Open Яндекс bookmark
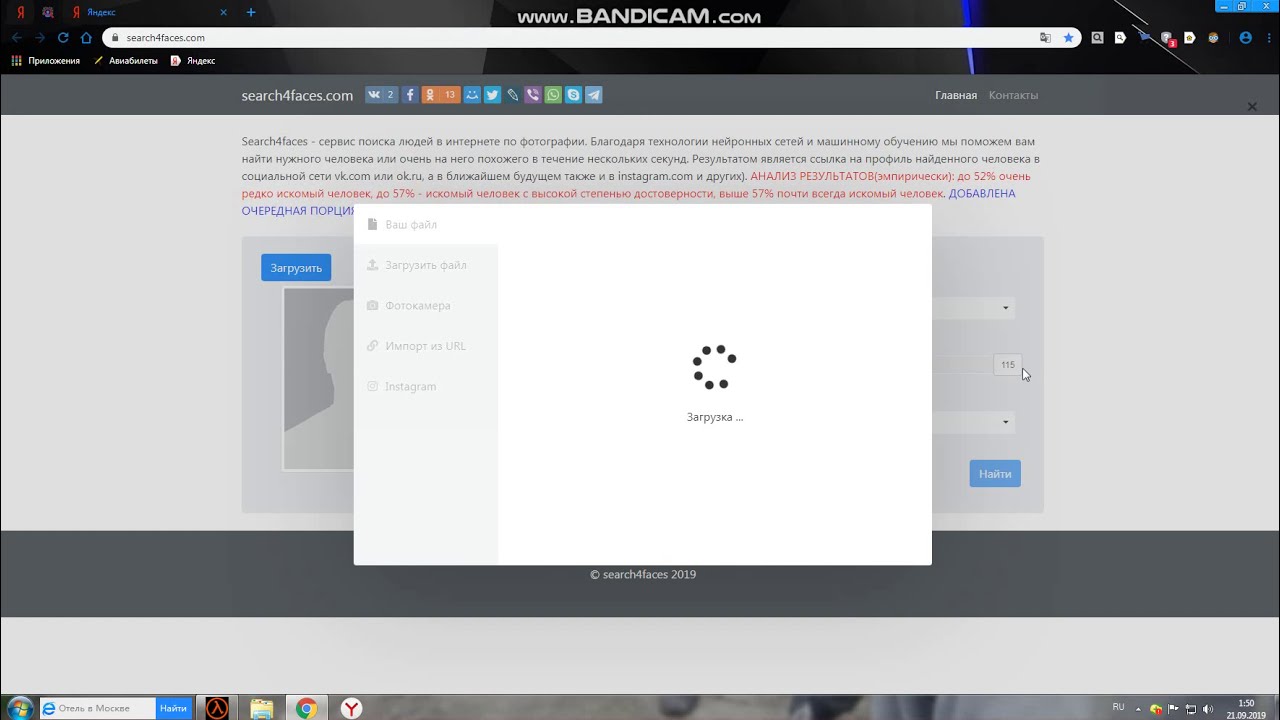Image resolution: width=1280 pixels, height=720 pixels. [192, 61]
